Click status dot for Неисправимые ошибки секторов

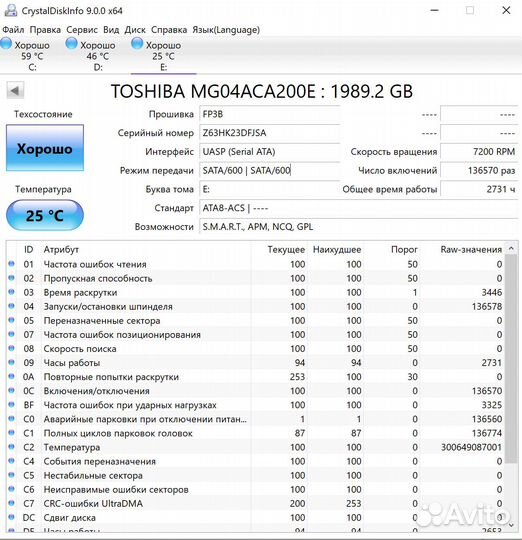pyautogui.click(x=11, y=489)
